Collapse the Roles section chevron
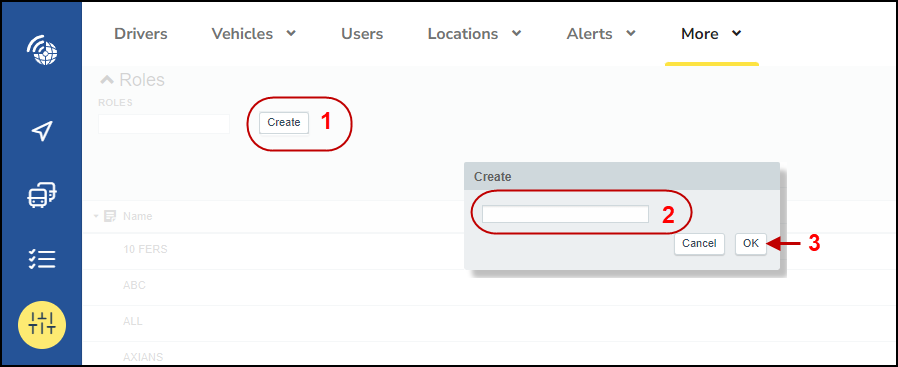898x367 pixels. pos(107,80)
